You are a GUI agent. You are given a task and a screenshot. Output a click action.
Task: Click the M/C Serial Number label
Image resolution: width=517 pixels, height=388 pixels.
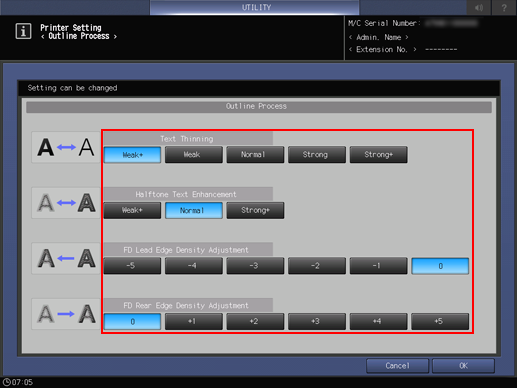pos(384,23)
